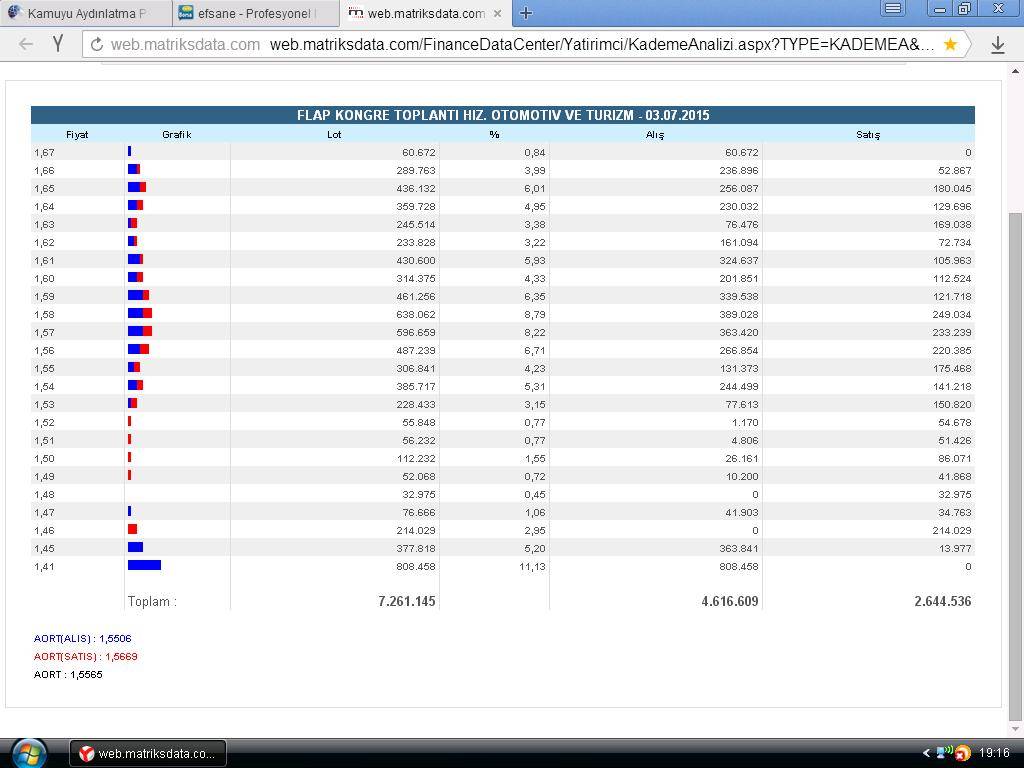Click the Windows Start orb

click(28, 752)
